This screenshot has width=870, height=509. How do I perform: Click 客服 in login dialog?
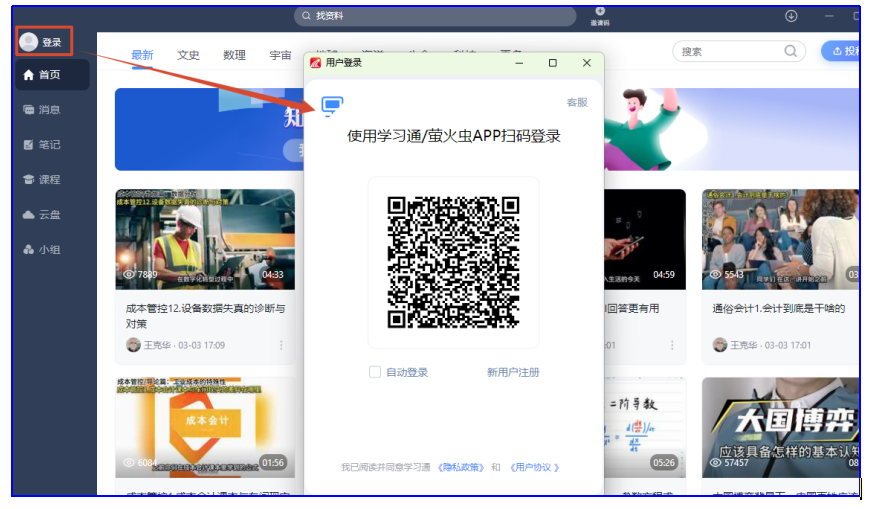pos(577,103)
